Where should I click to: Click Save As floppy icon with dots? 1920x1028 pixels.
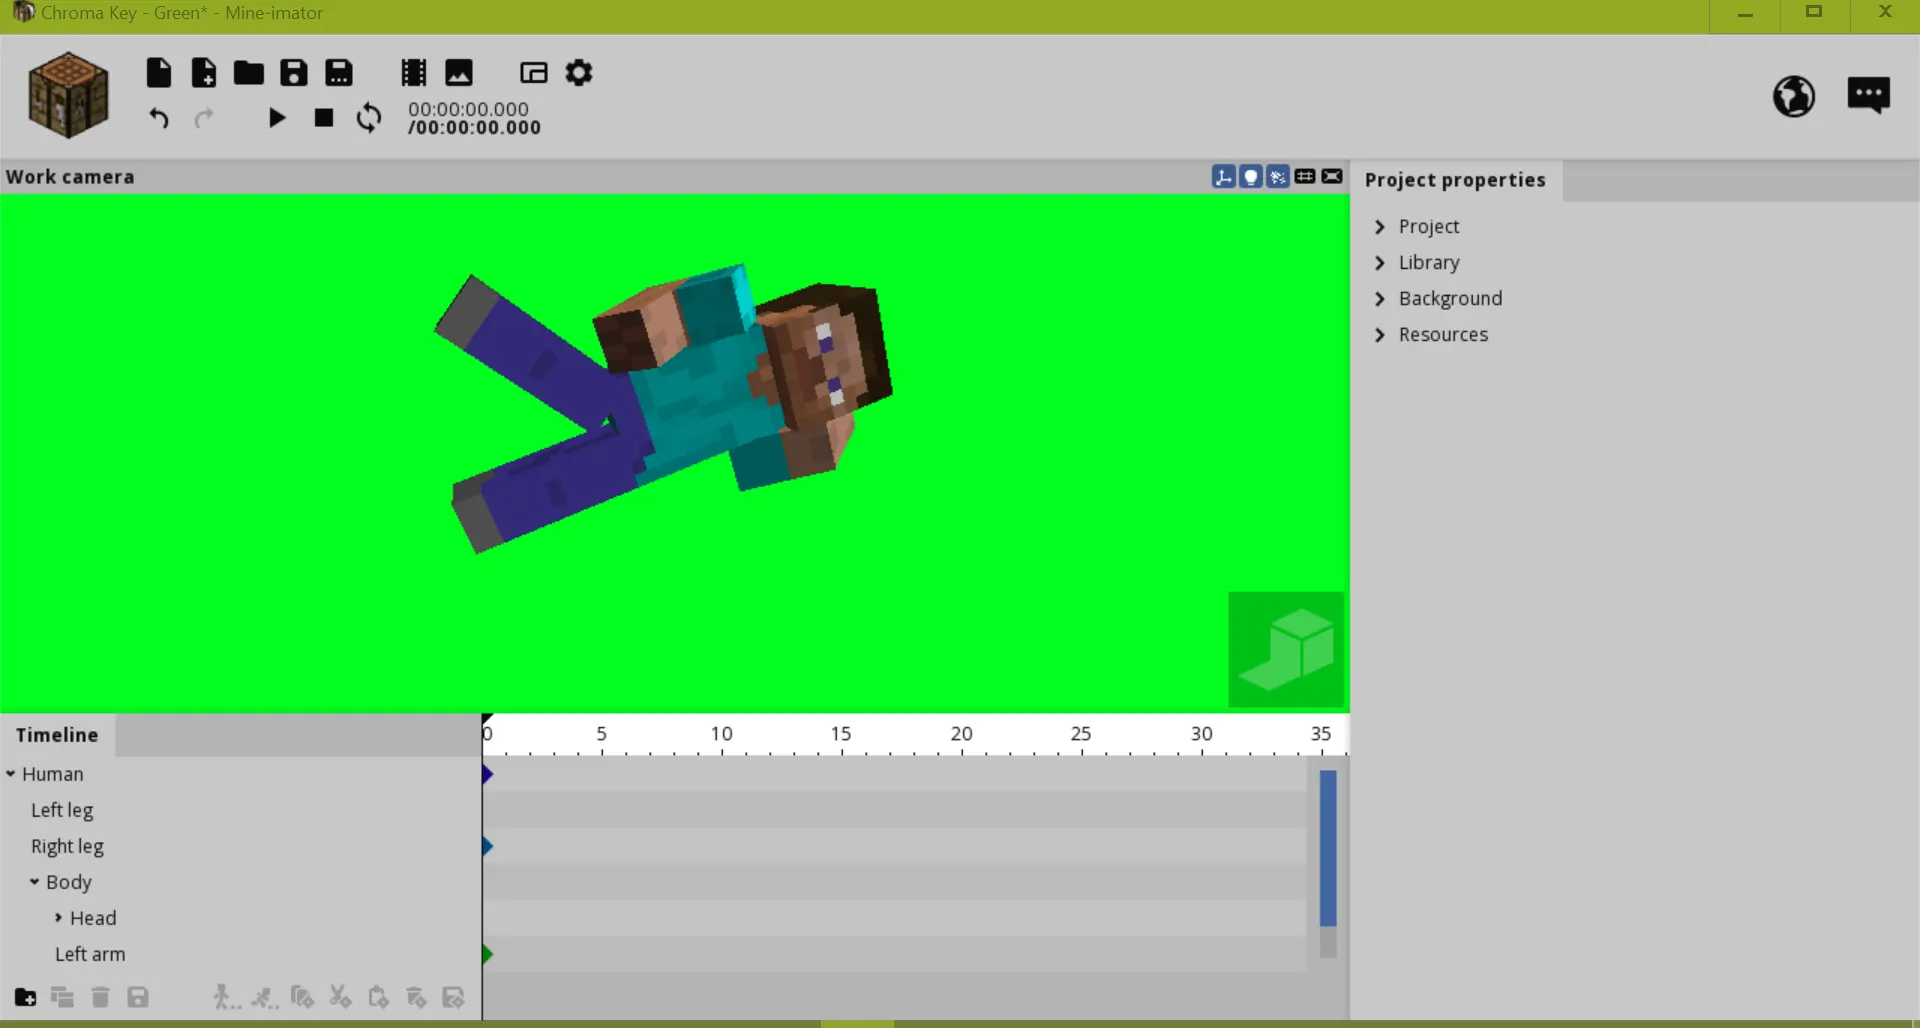(x=339, y=72)
